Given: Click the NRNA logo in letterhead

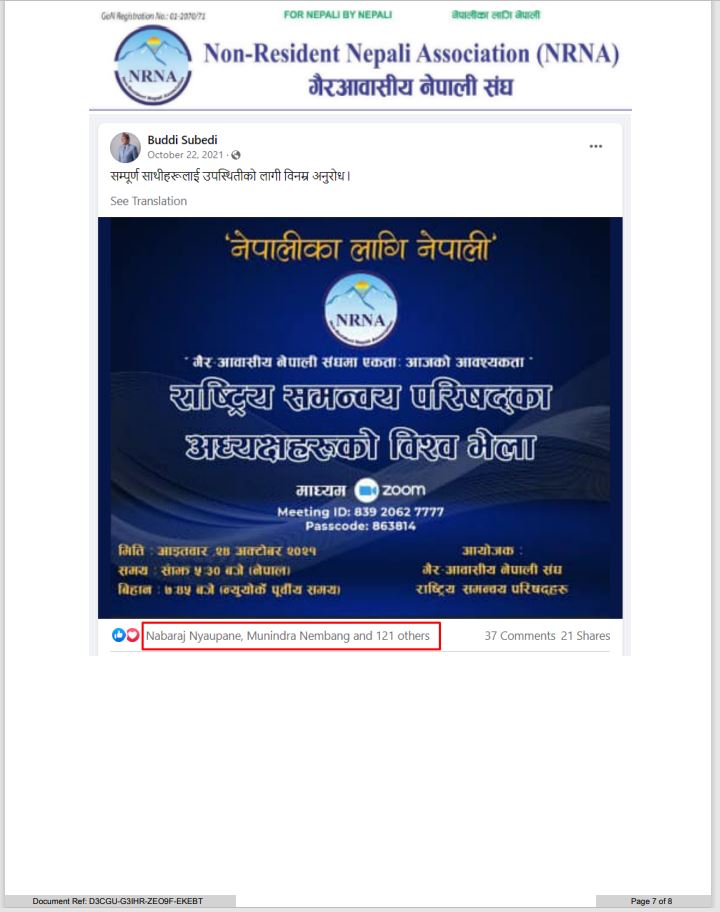Looking at the screenshot, I should [153, 66].
